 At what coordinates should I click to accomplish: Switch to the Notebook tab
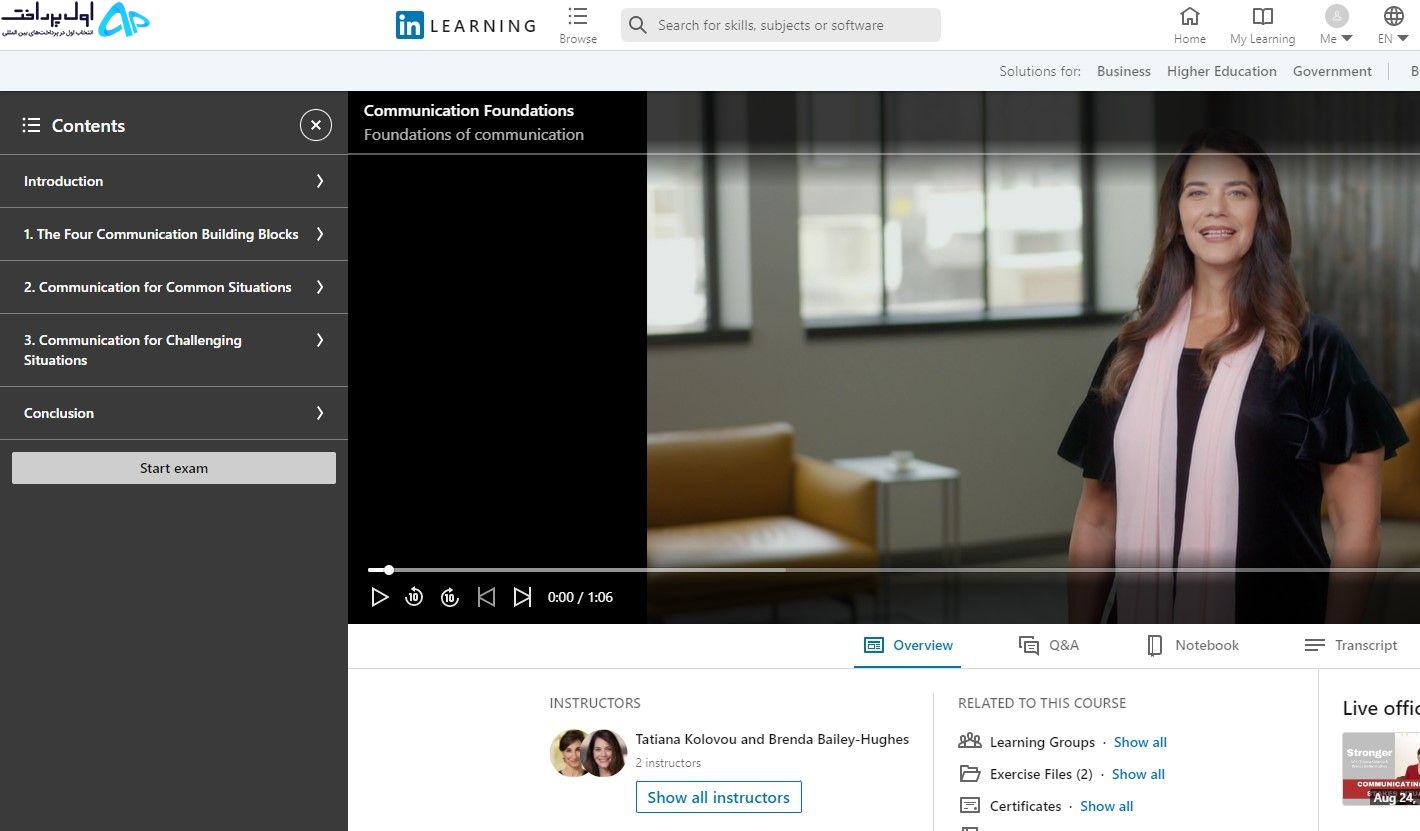[x=1193, y=645]
